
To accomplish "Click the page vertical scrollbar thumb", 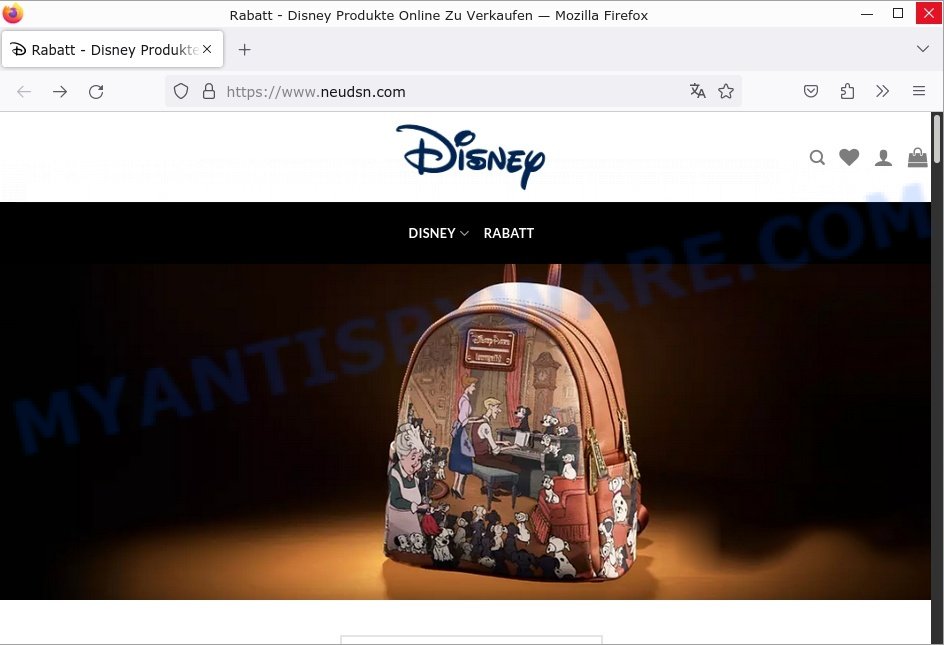I will (937, 140).
